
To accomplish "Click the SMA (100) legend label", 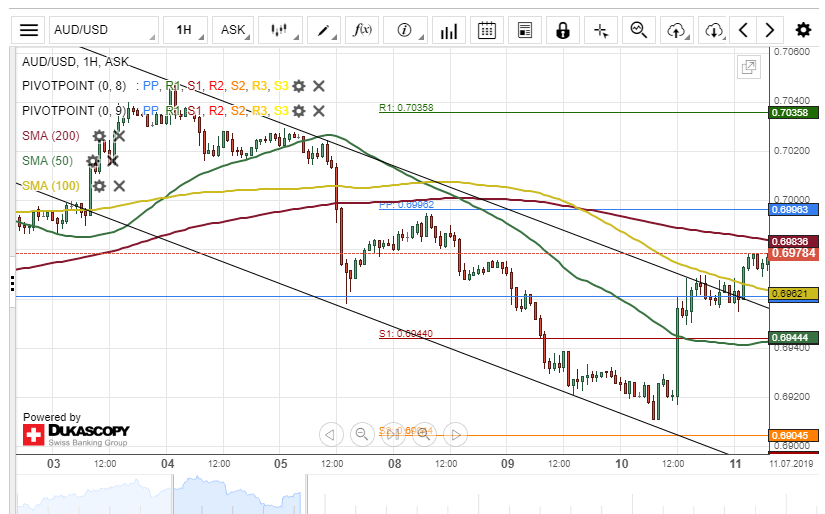I will point(51,186).
